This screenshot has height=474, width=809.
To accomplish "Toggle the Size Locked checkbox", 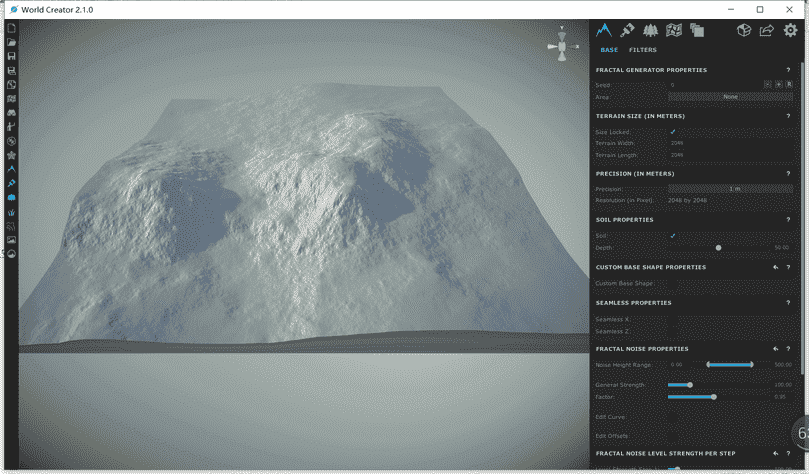I will point(673,132).
